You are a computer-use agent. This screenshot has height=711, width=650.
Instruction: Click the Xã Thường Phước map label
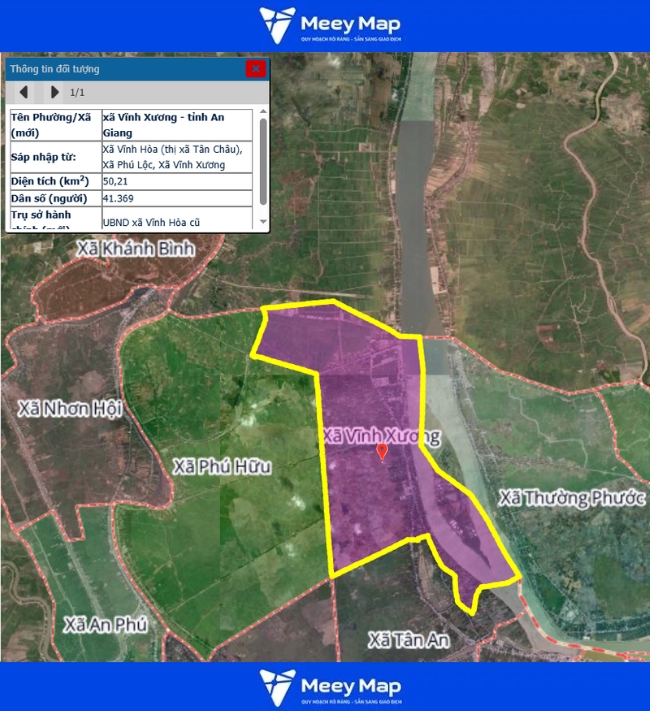(571, 498)
